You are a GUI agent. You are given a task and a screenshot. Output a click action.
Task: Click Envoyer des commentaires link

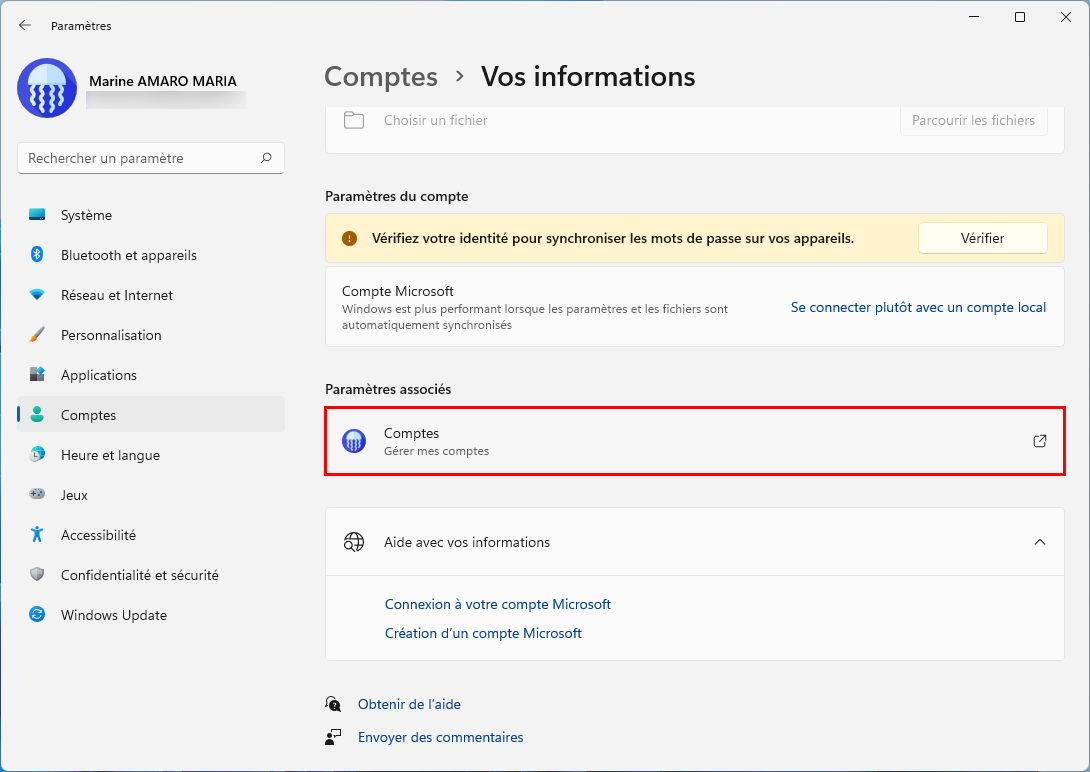tap(441, 737)
